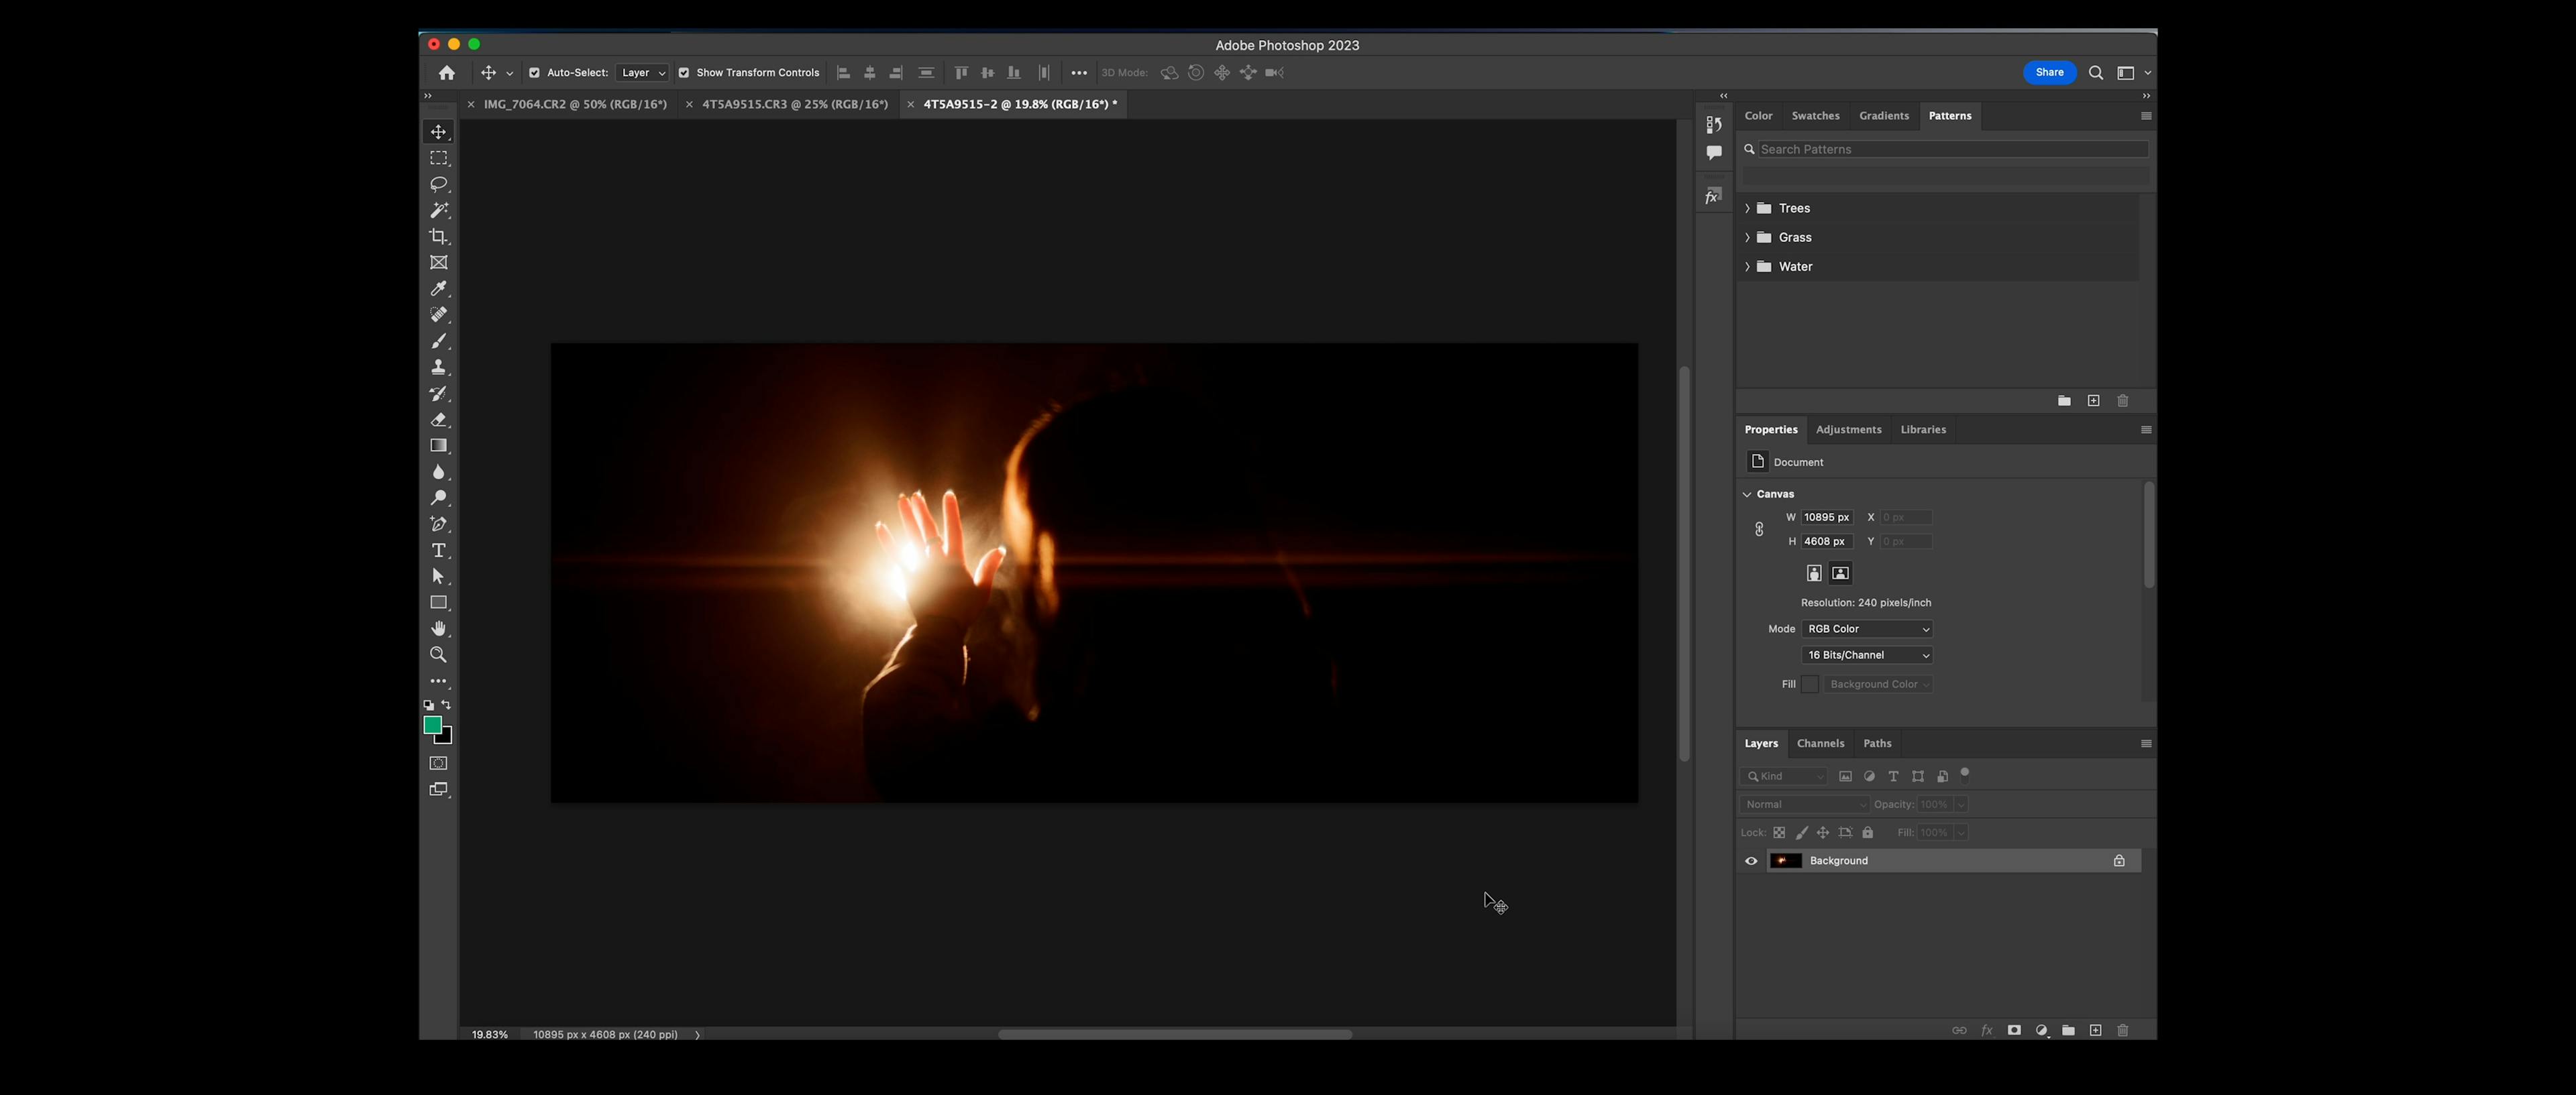Switch to the Adjustments tab
Viewport: 2576px width, 1095px height.
pyautogui.click(x=1848, y=430)
